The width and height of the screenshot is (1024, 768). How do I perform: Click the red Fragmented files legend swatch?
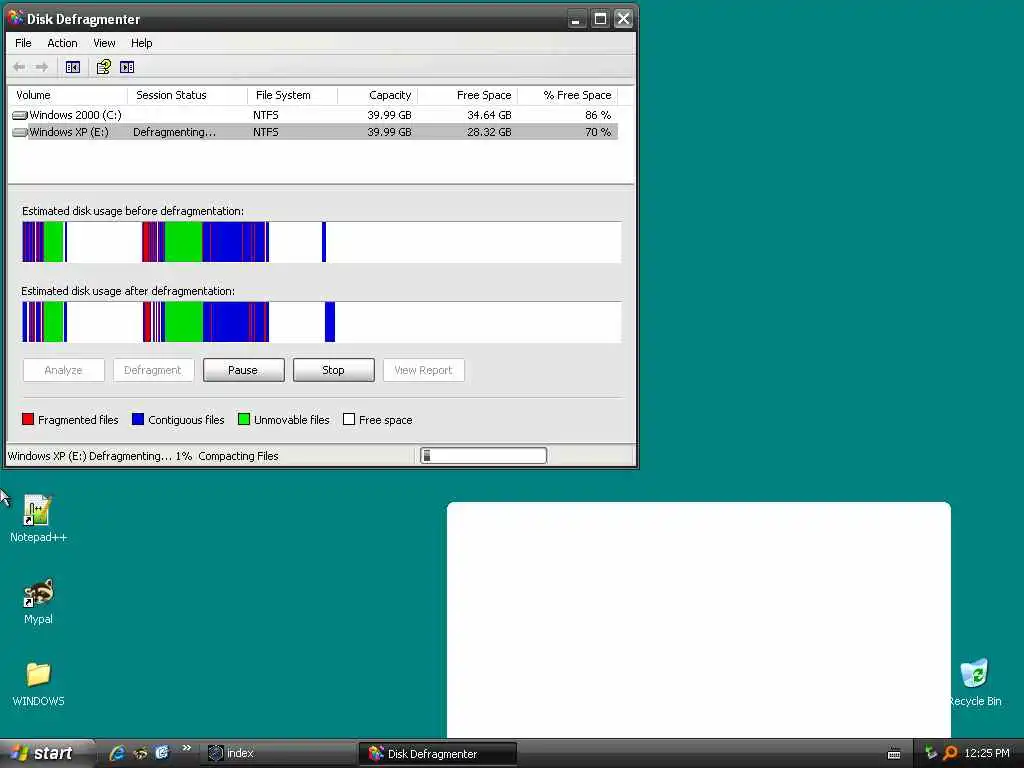(x=28, y=419)
